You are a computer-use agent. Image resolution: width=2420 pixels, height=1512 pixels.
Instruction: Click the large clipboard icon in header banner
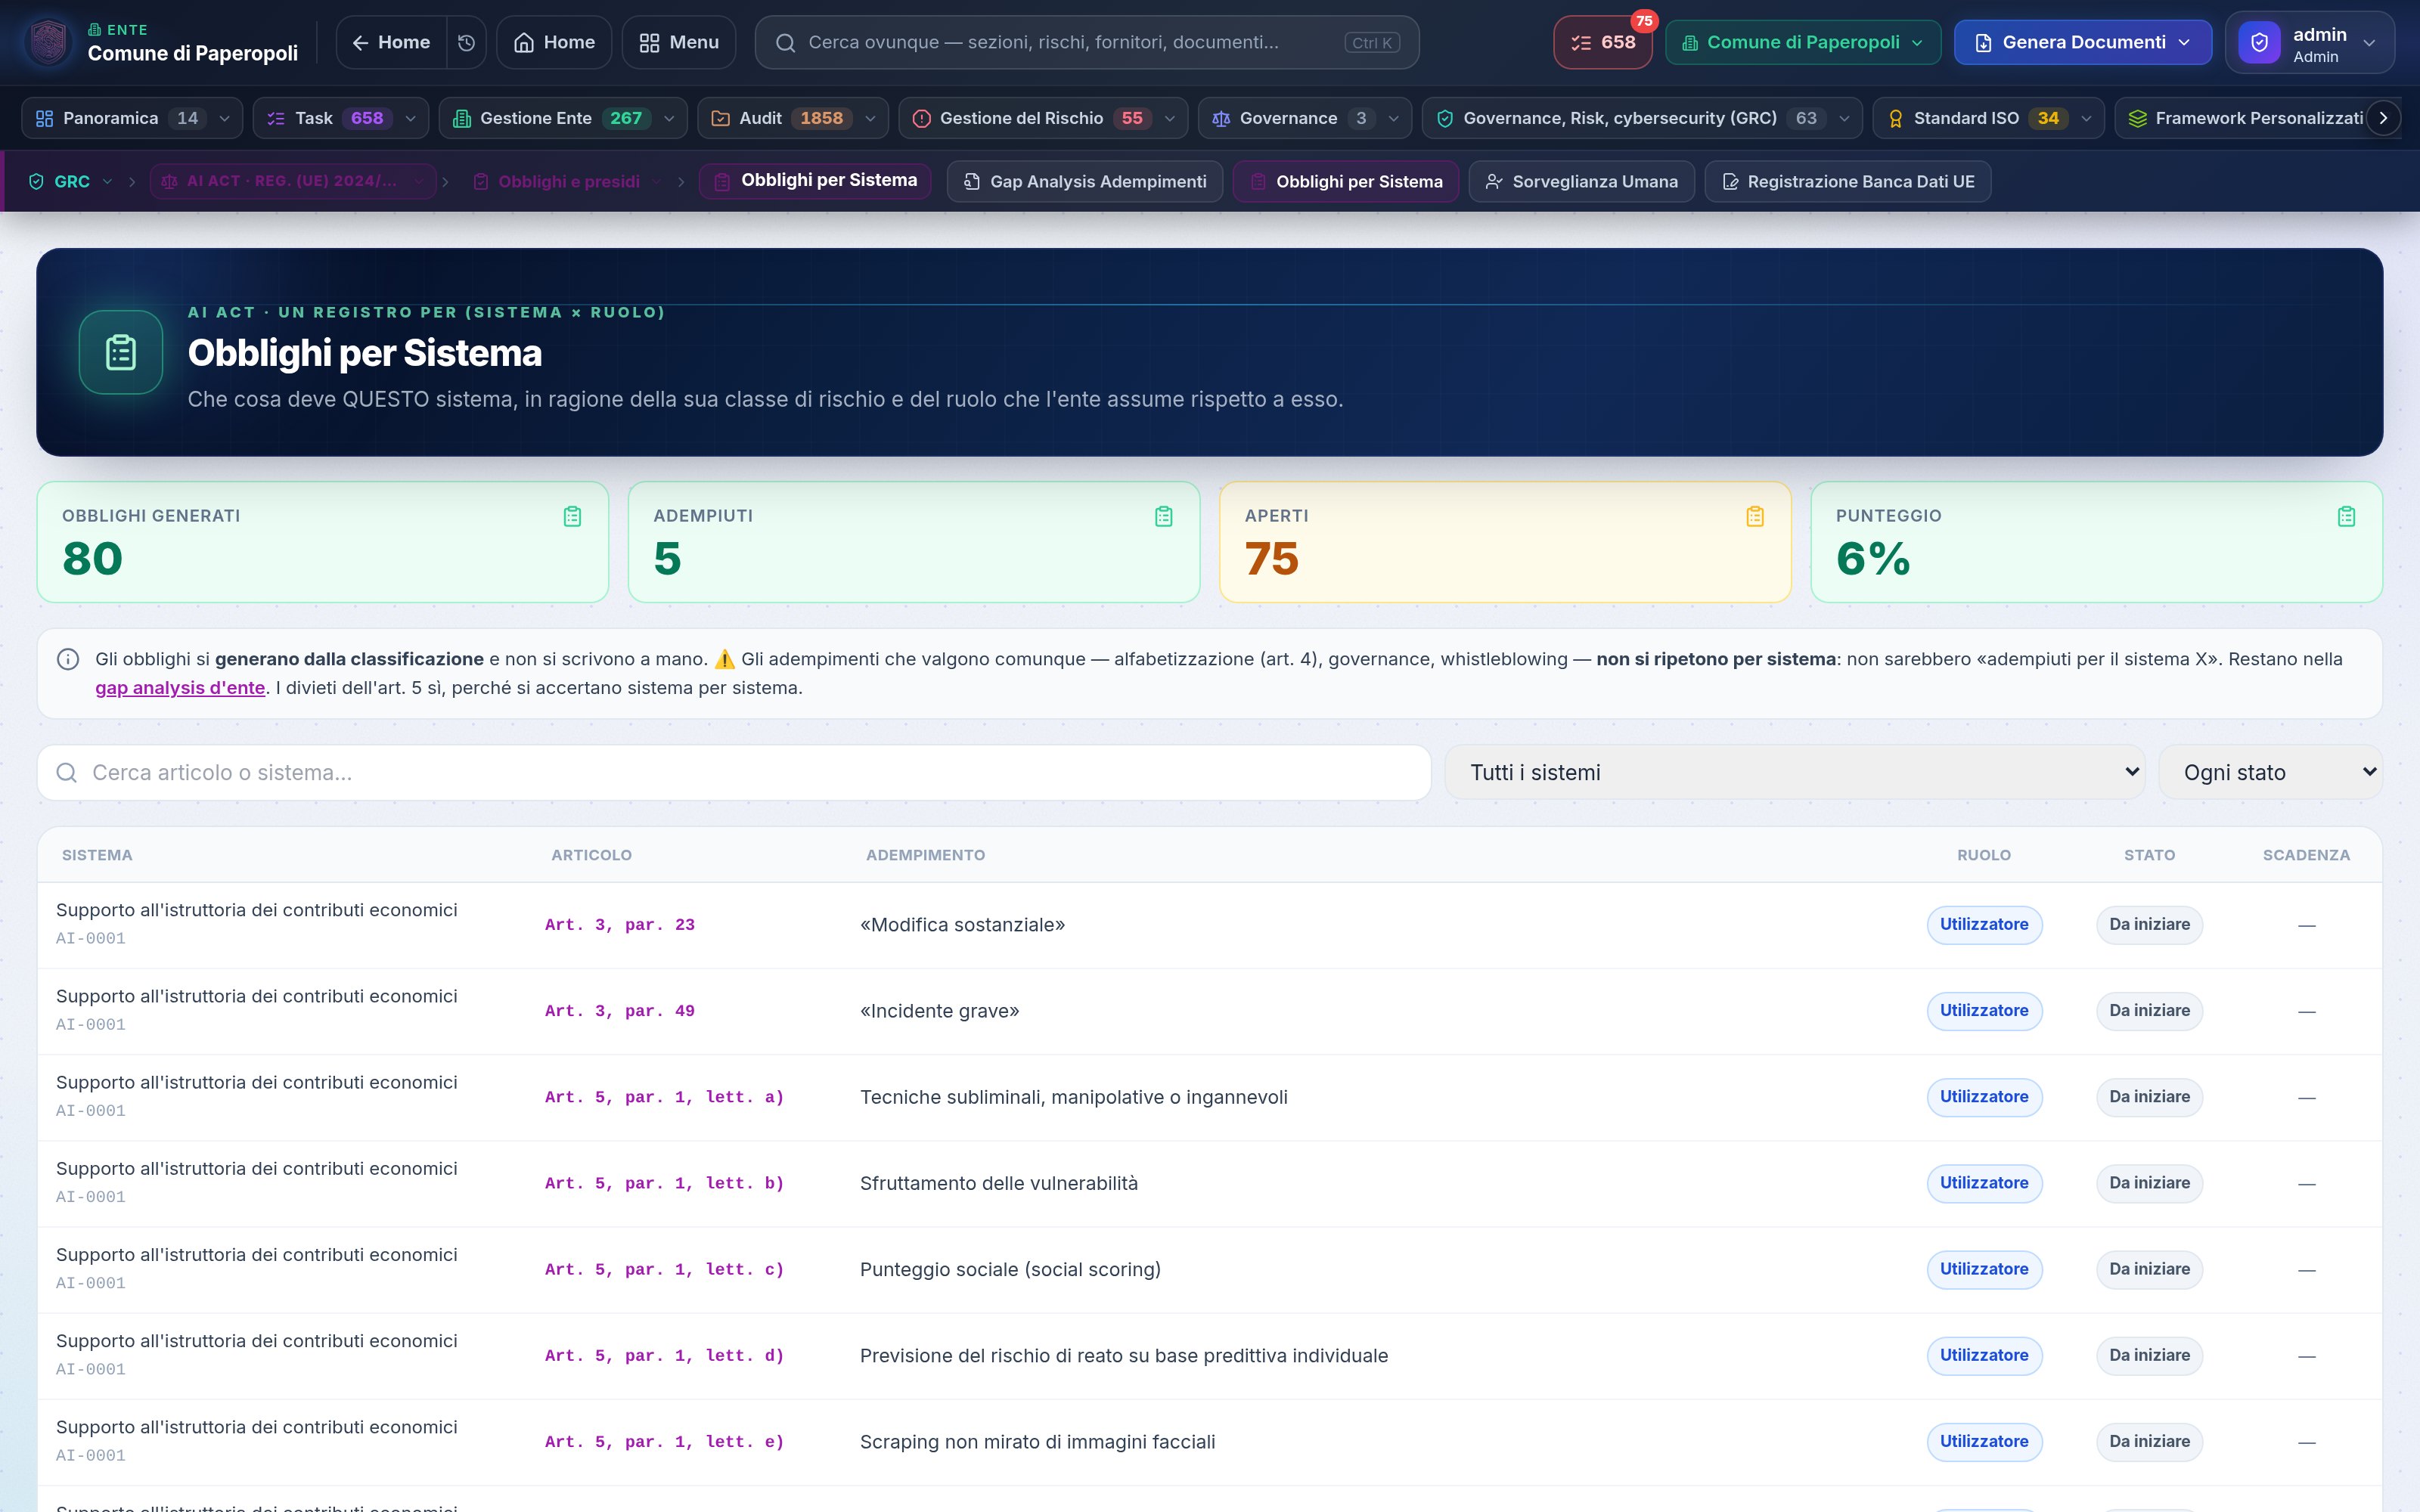pyautogui.click(x=121, y=352)
